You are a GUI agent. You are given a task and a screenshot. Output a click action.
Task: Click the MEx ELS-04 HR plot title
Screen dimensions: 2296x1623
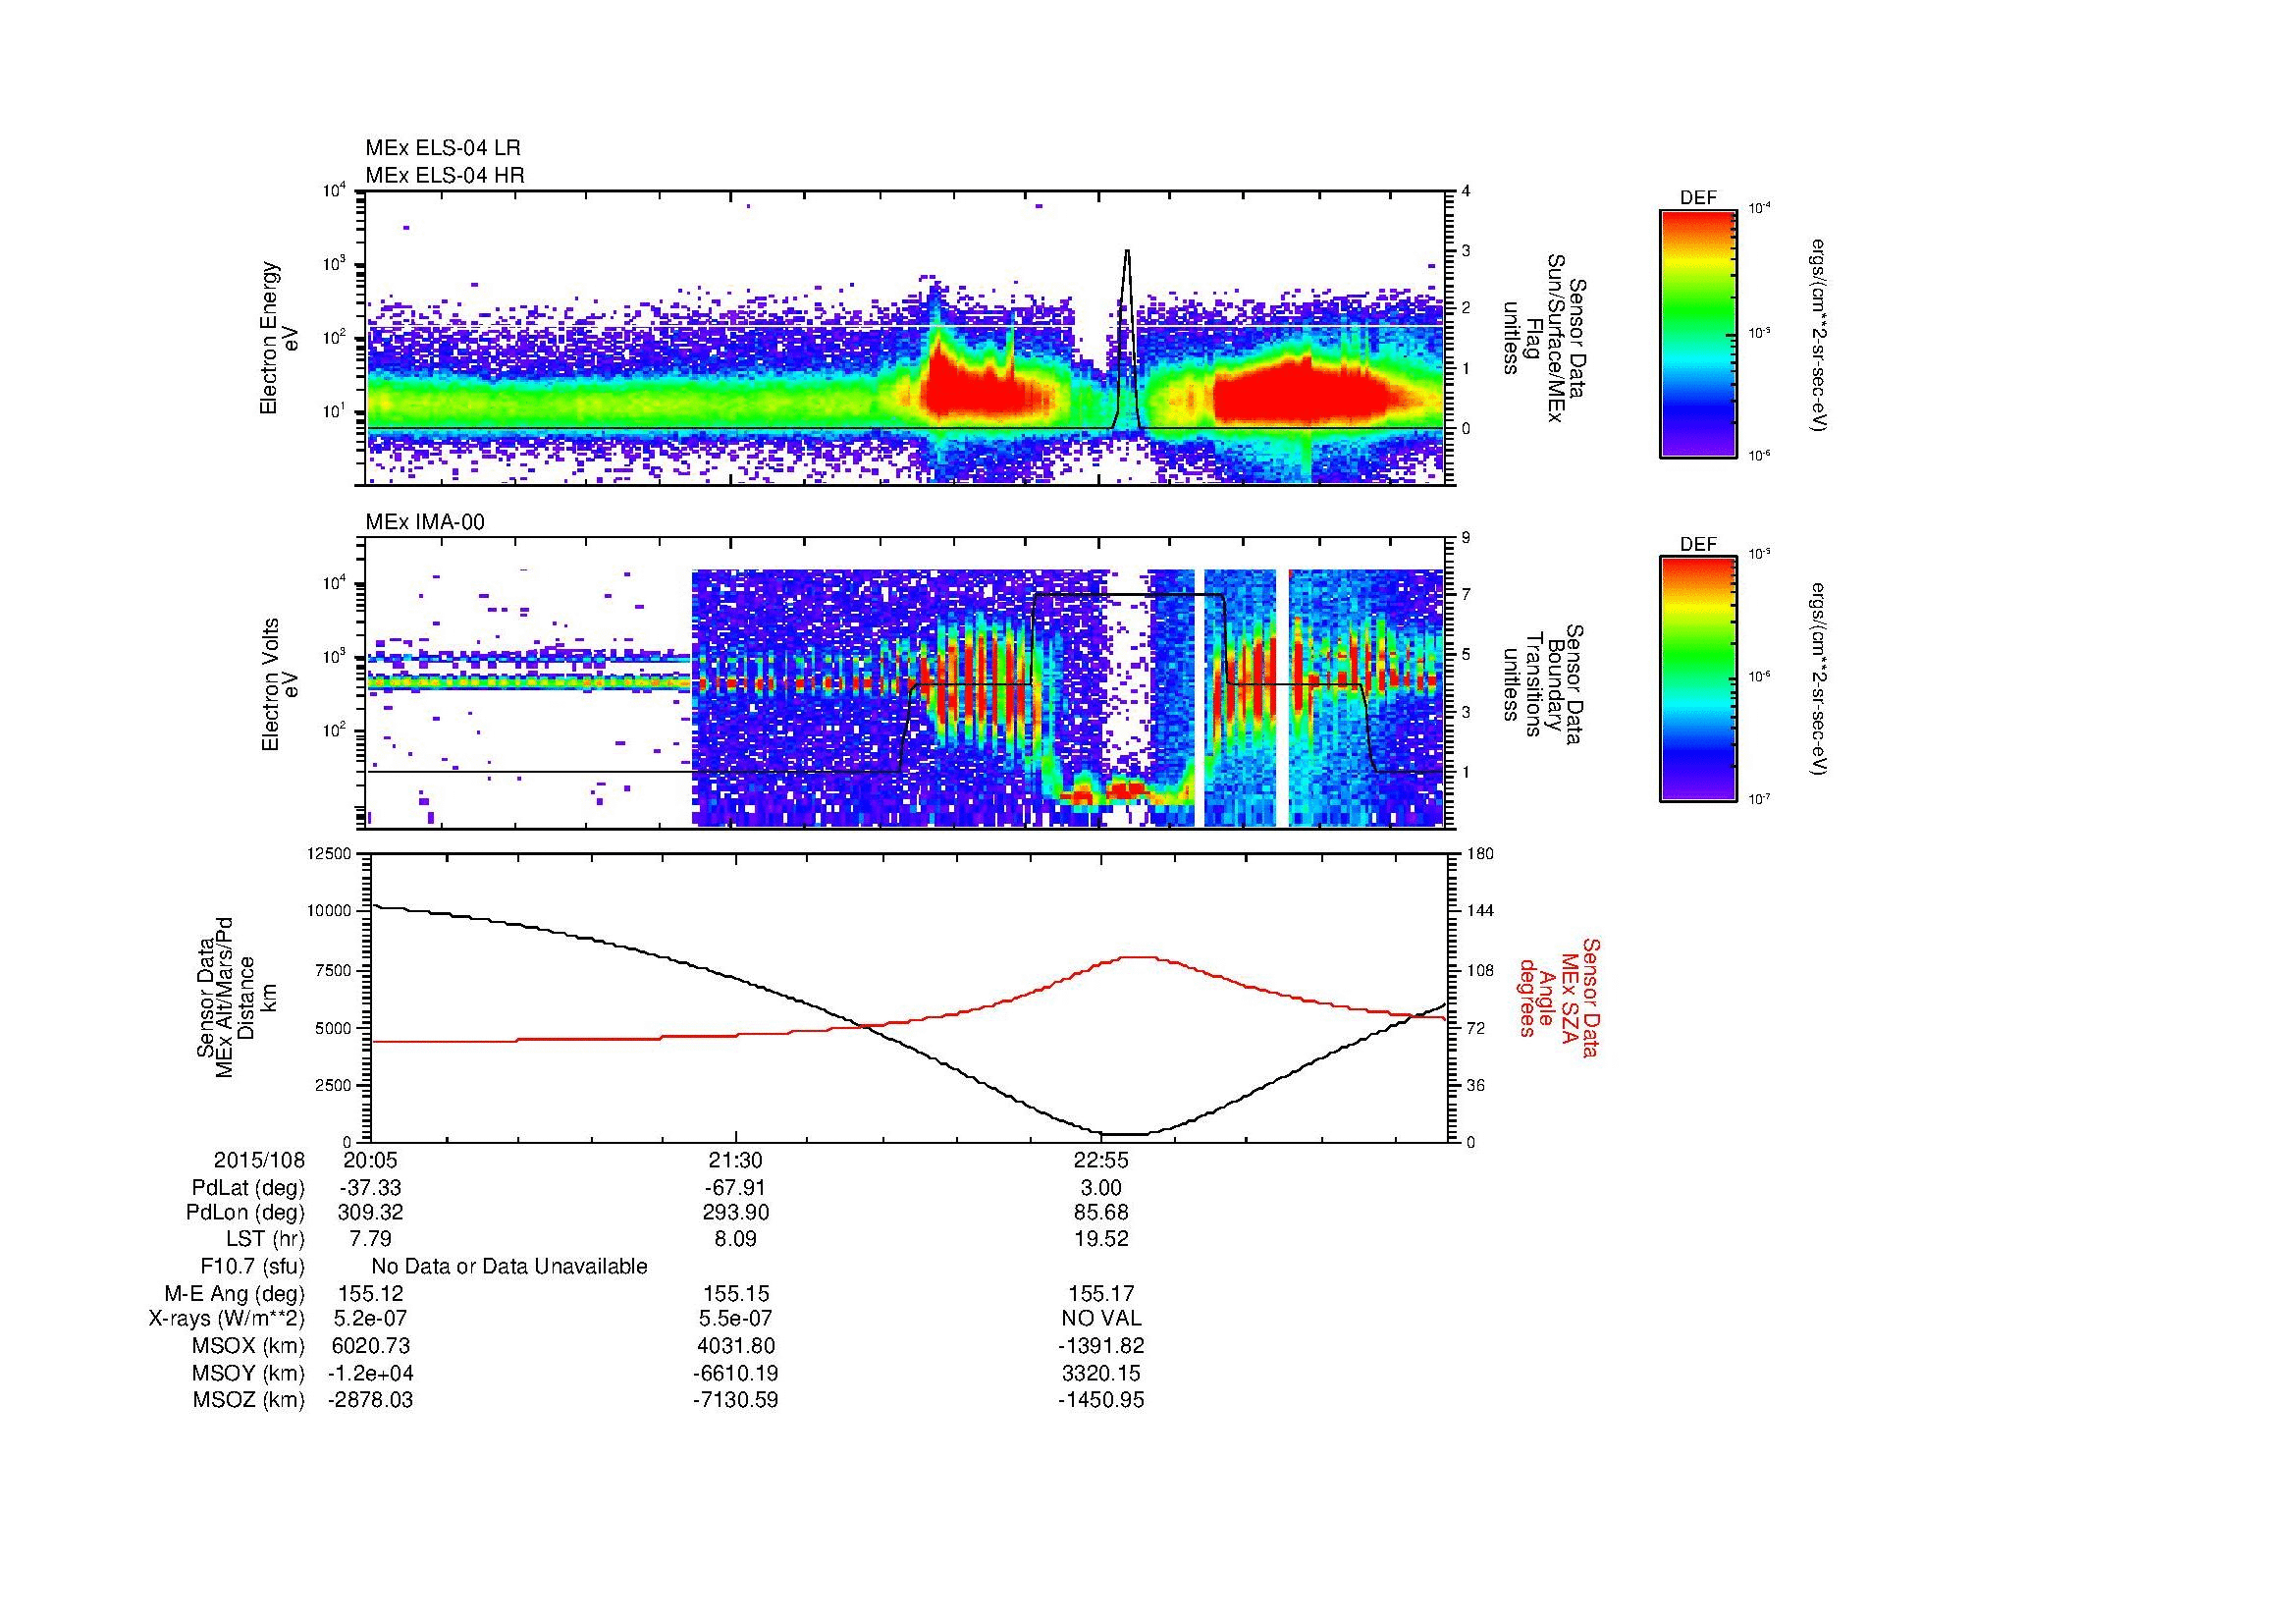444,175
